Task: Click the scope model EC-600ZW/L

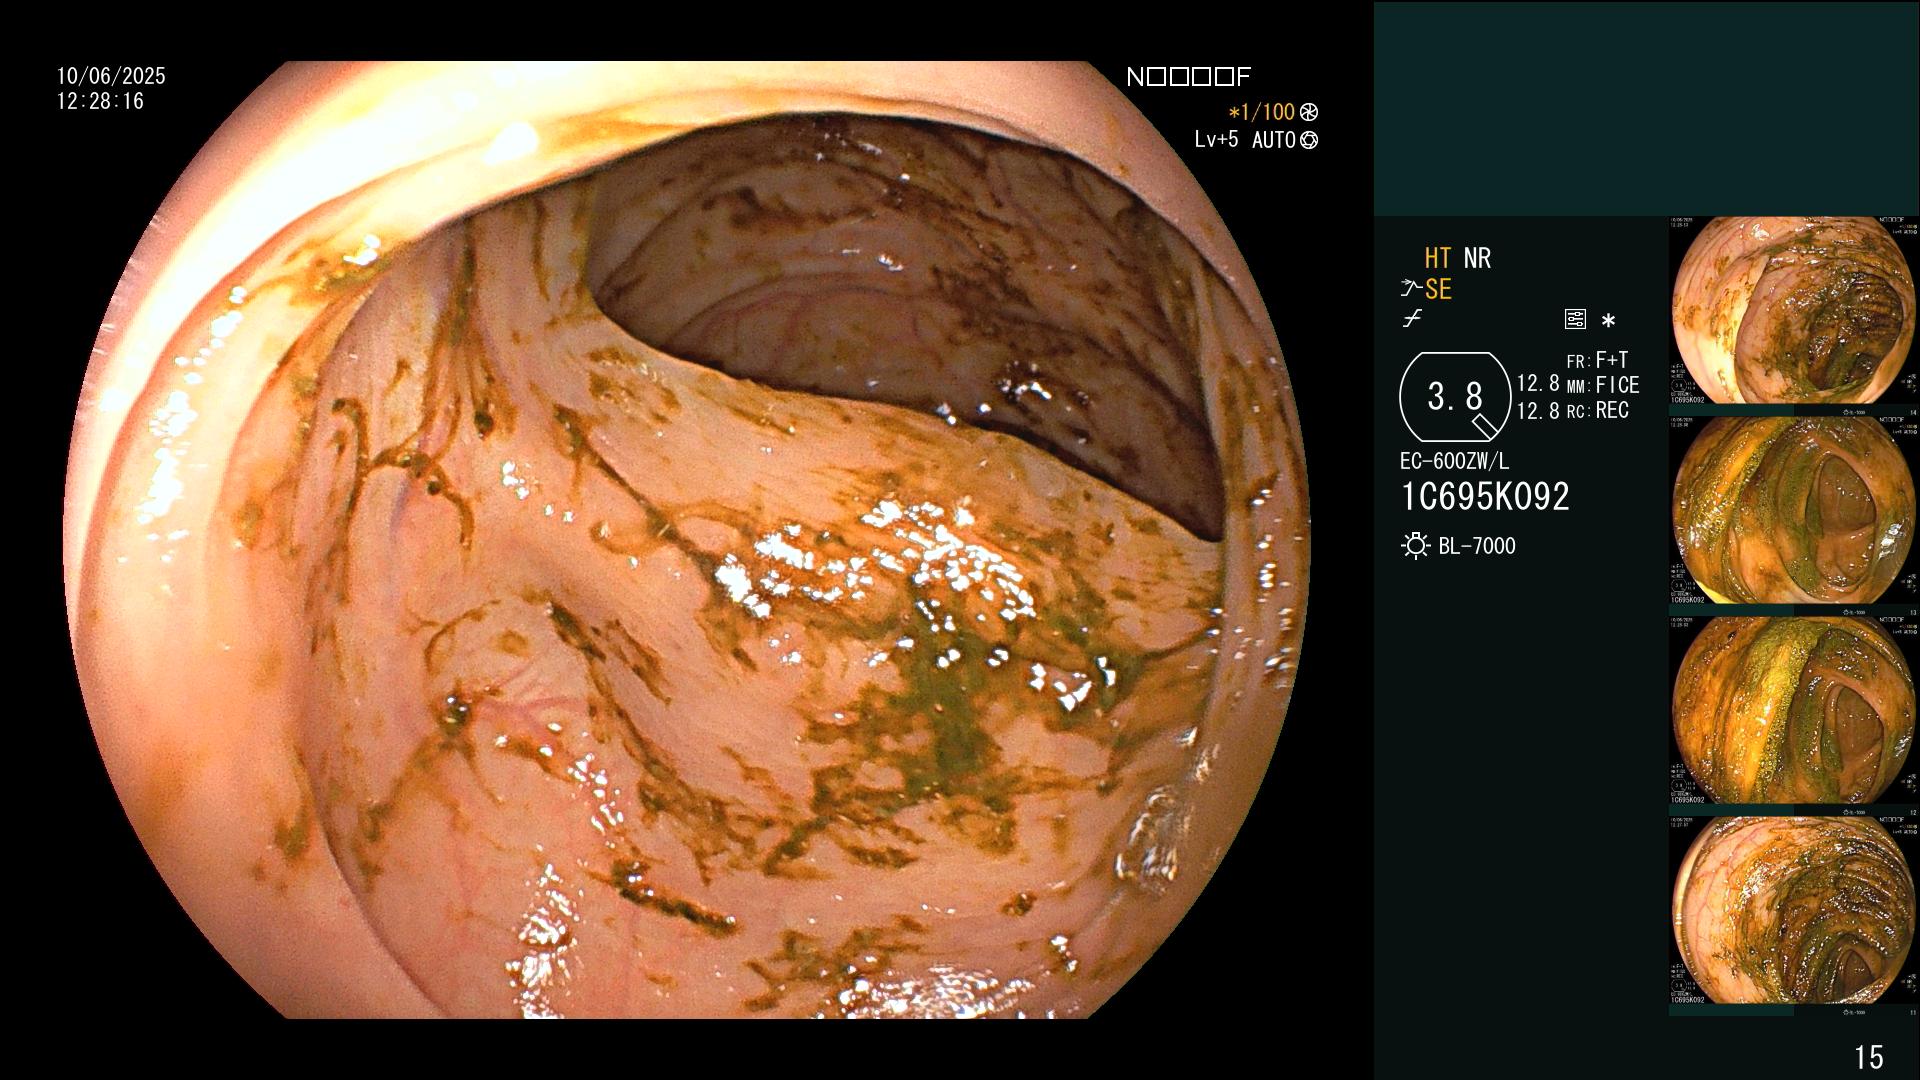Action: click(1455, 462)
